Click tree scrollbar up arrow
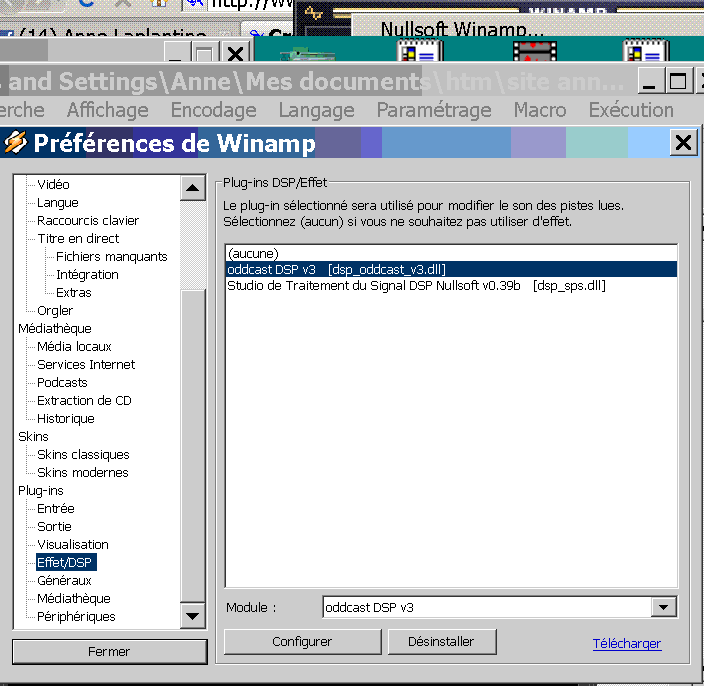 tap(193, 188)
